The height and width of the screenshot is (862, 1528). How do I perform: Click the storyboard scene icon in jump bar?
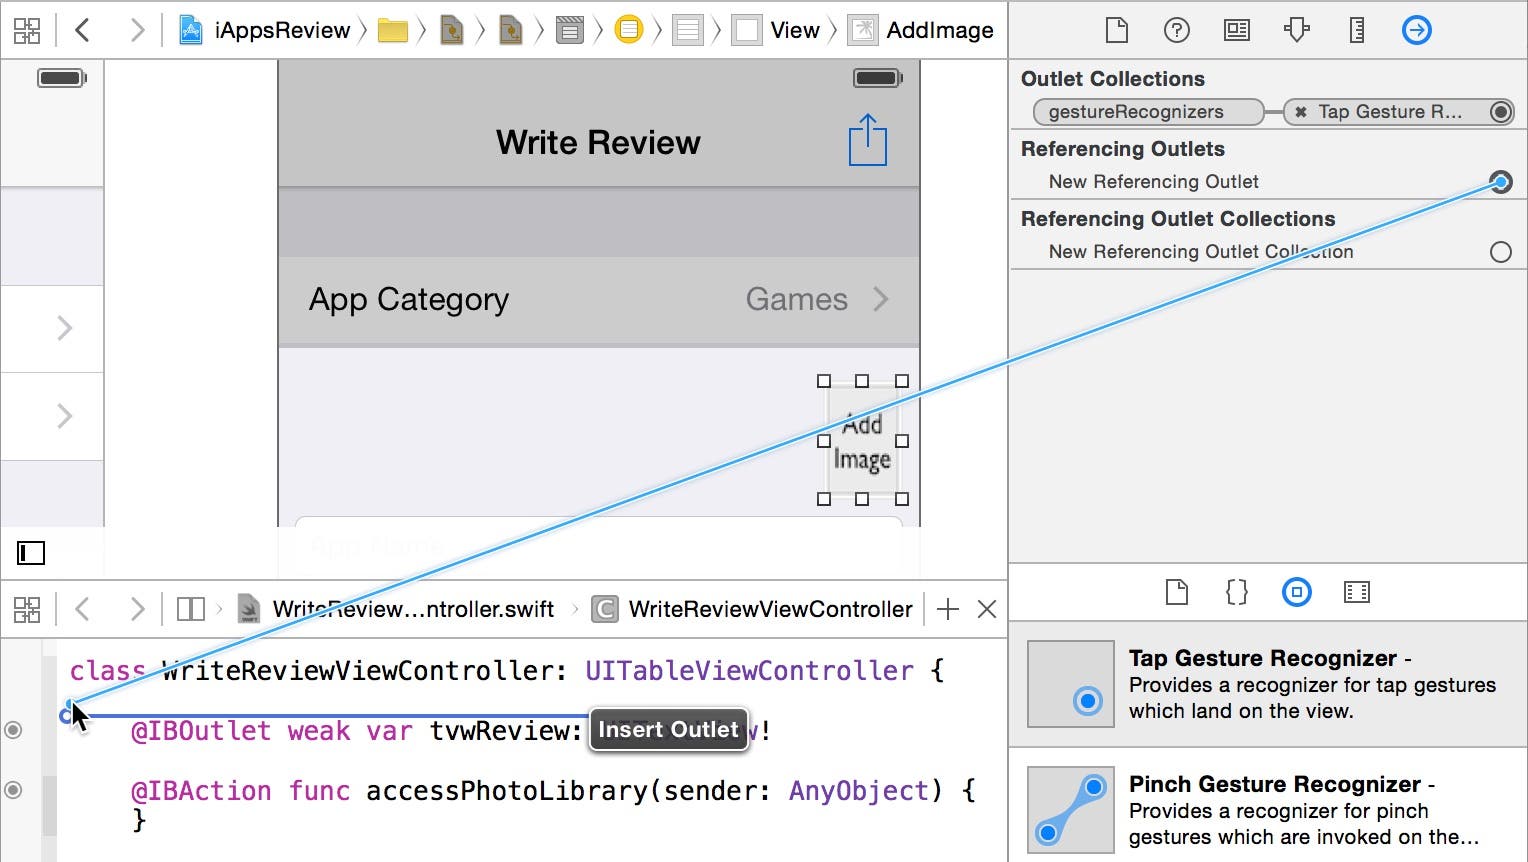[569, 31]
